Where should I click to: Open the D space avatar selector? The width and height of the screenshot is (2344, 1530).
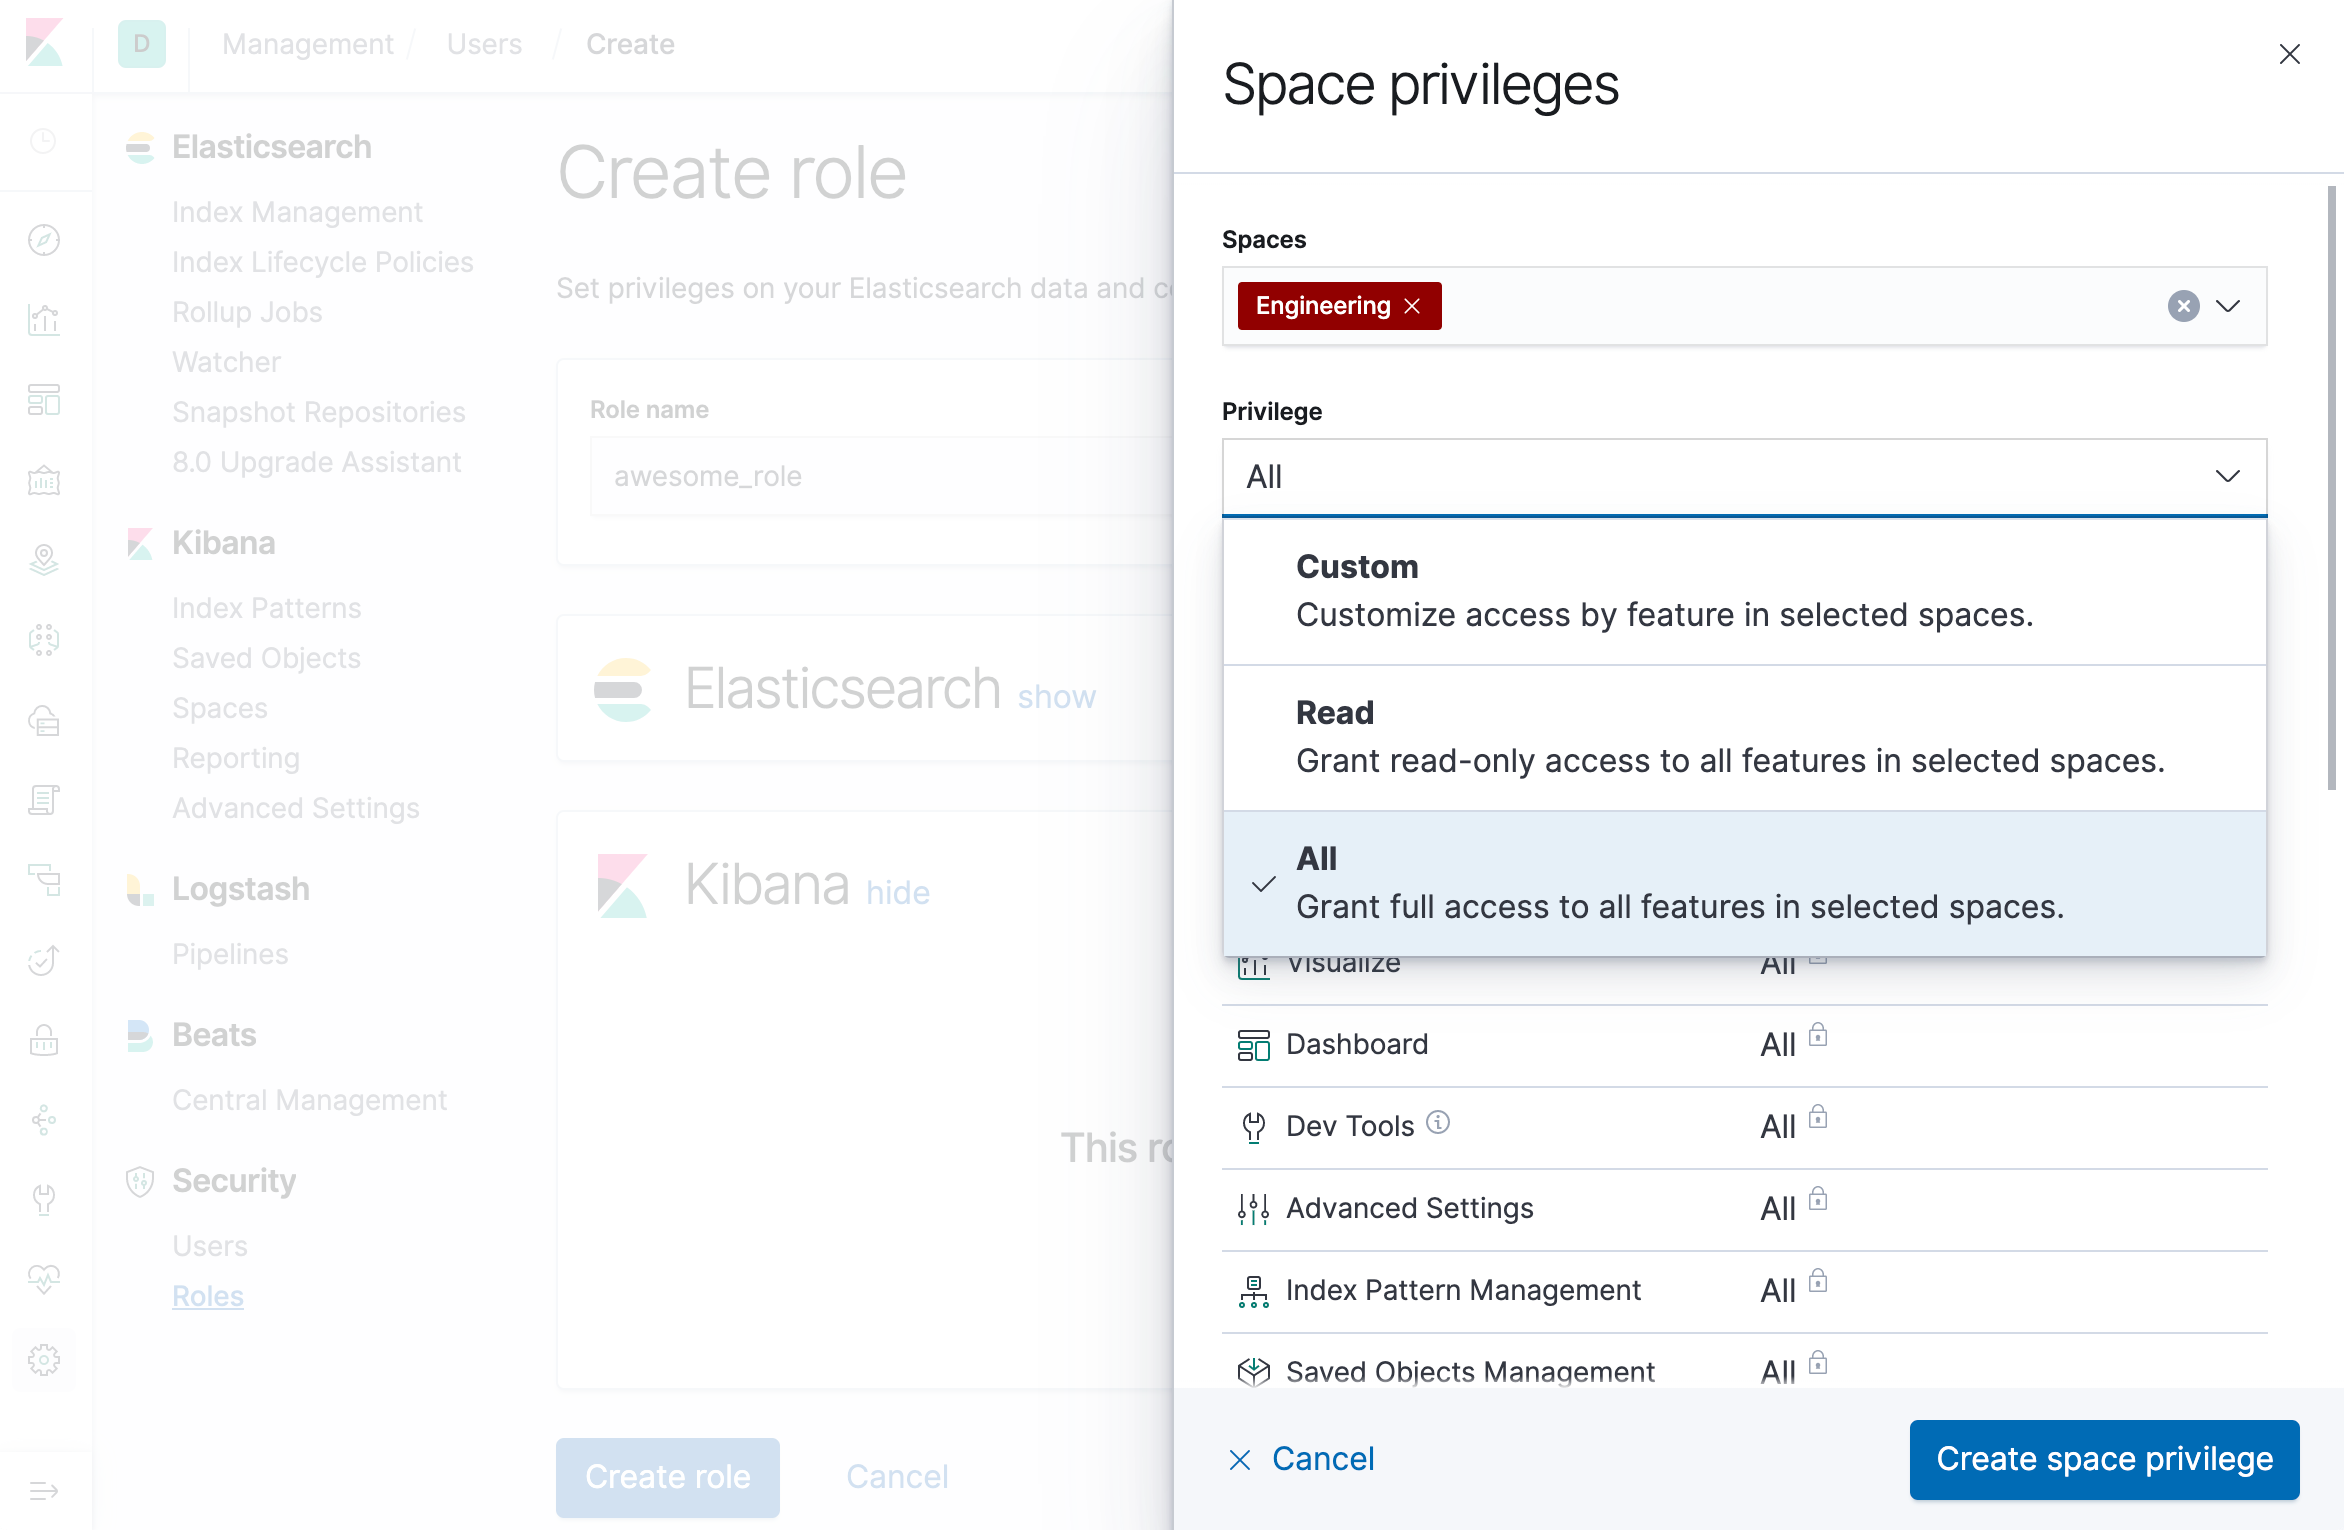click(141, 44)
